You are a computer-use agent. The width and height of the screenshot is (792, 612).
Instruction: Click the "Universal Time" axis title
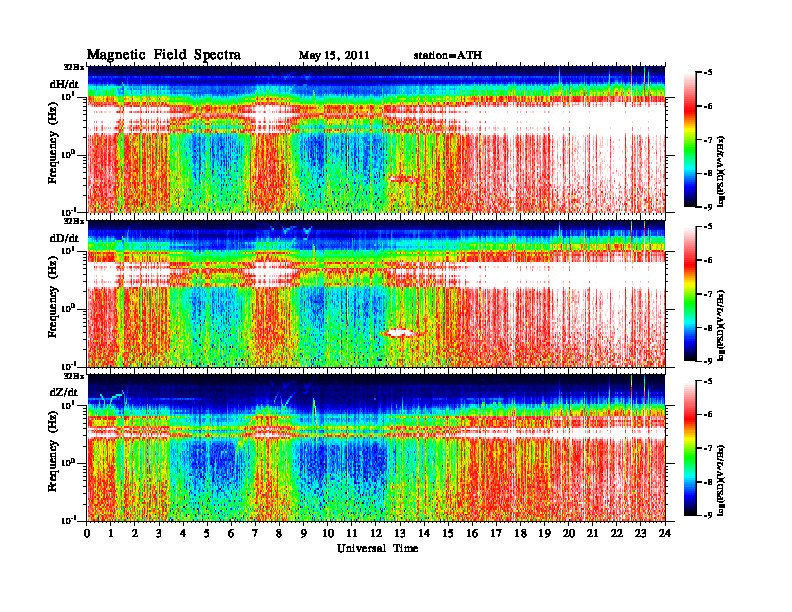(377, 548)
